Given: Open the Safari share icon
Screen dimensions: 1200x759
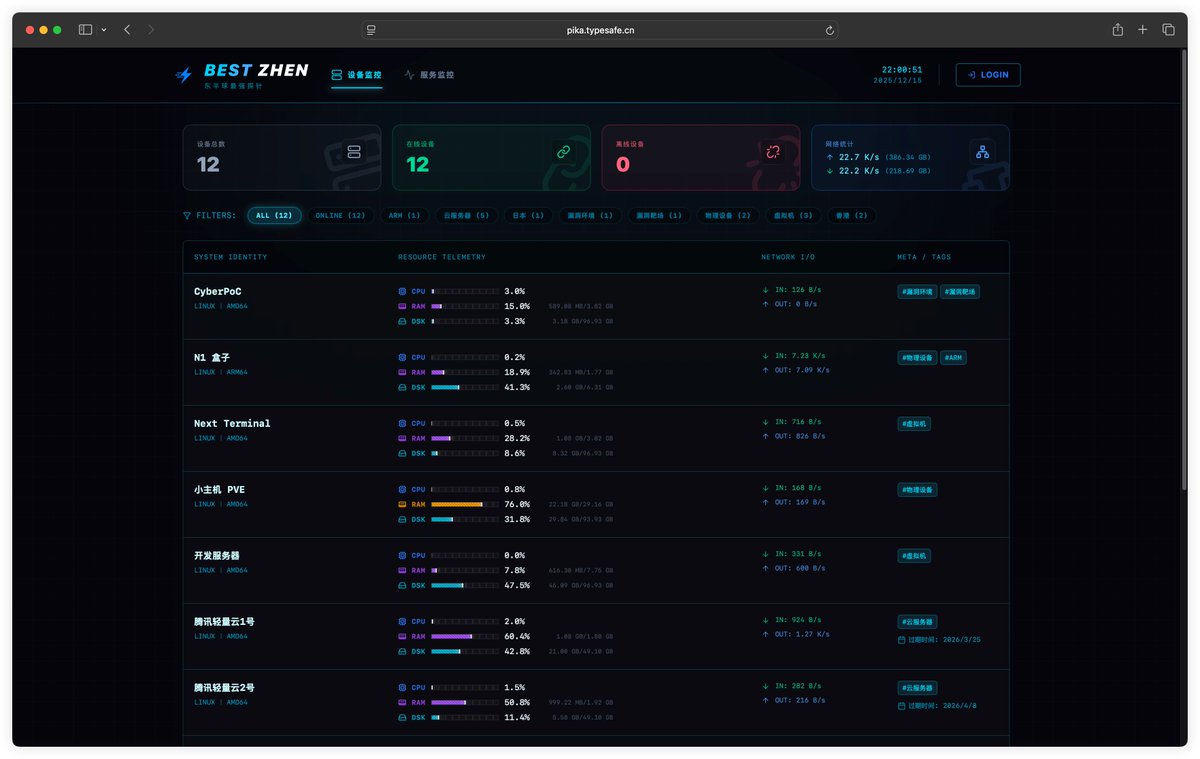Looking at the screenshot, I should pos(1118,30).
